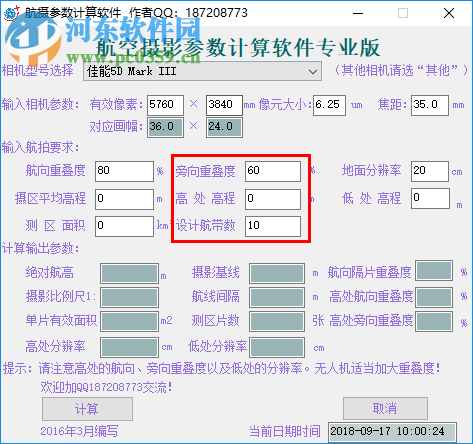Image resolution: width=473 pixels, height=444 pixels.
Task: Click the pixel size field 6.25
Action: (329, 105)
